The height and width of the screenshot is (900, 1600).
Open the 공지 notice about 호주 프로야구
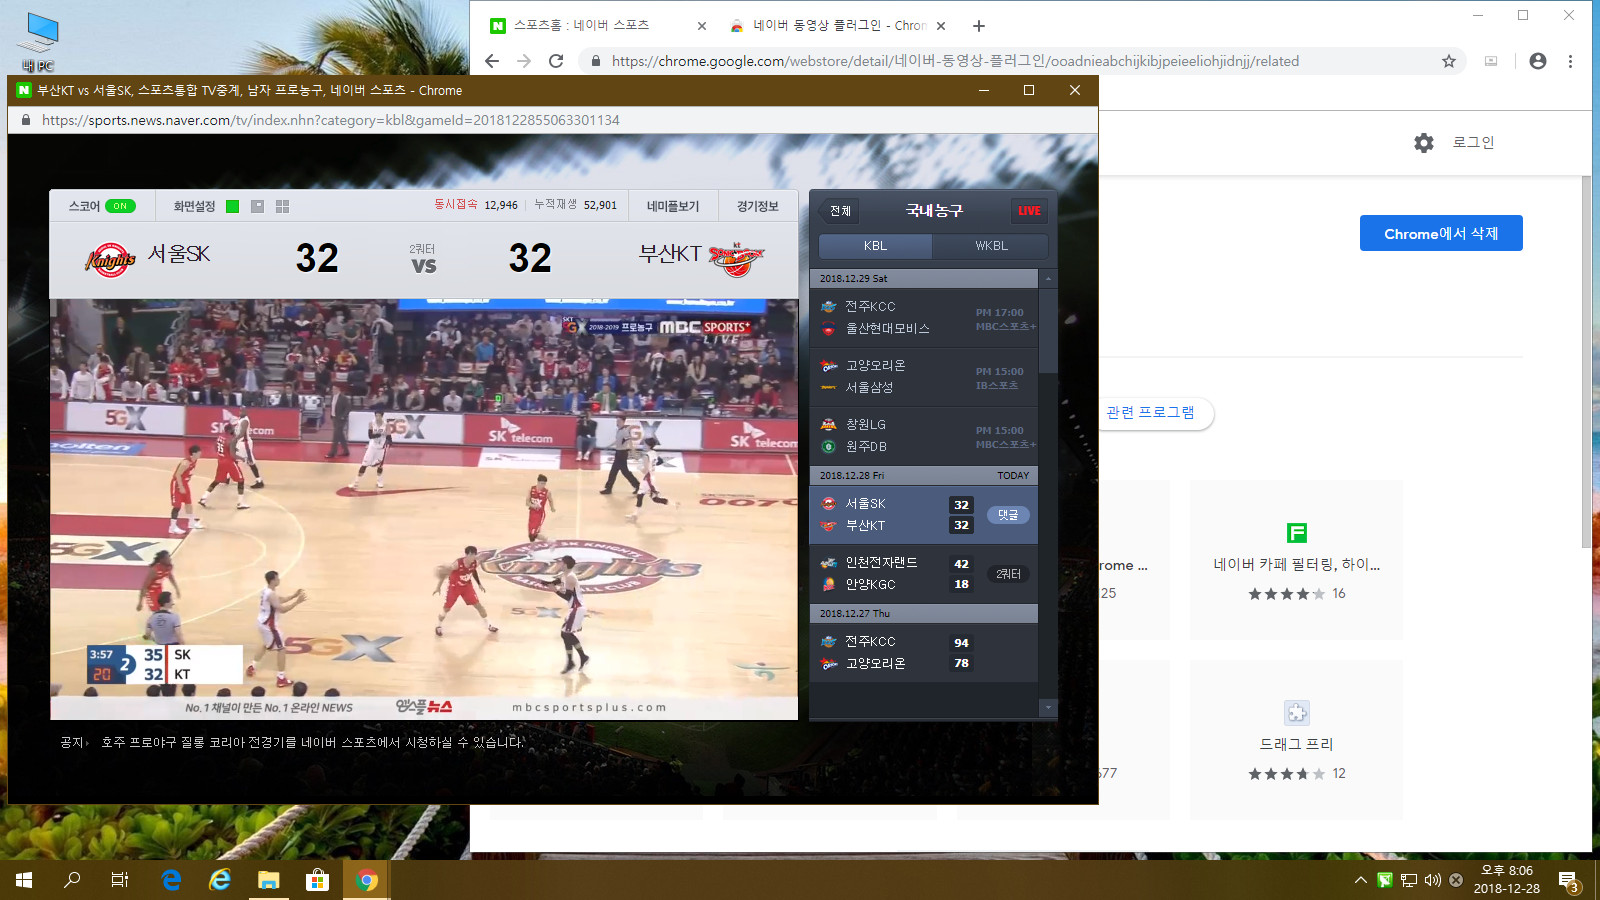(312, 742)
